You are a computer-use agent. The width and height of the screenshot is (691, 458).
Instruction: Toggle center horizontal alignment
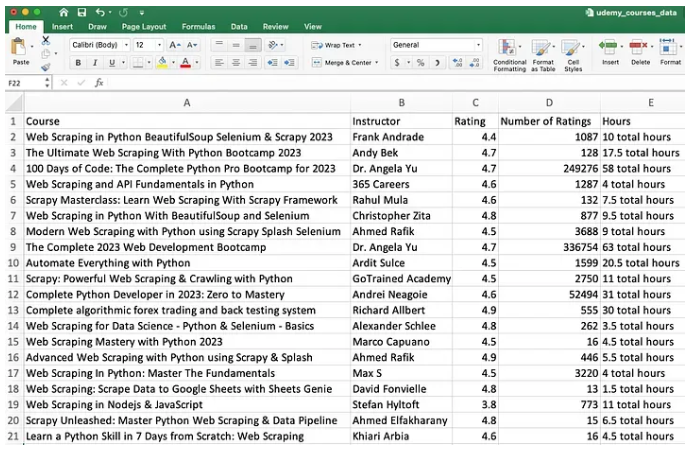tap(236, 62)
